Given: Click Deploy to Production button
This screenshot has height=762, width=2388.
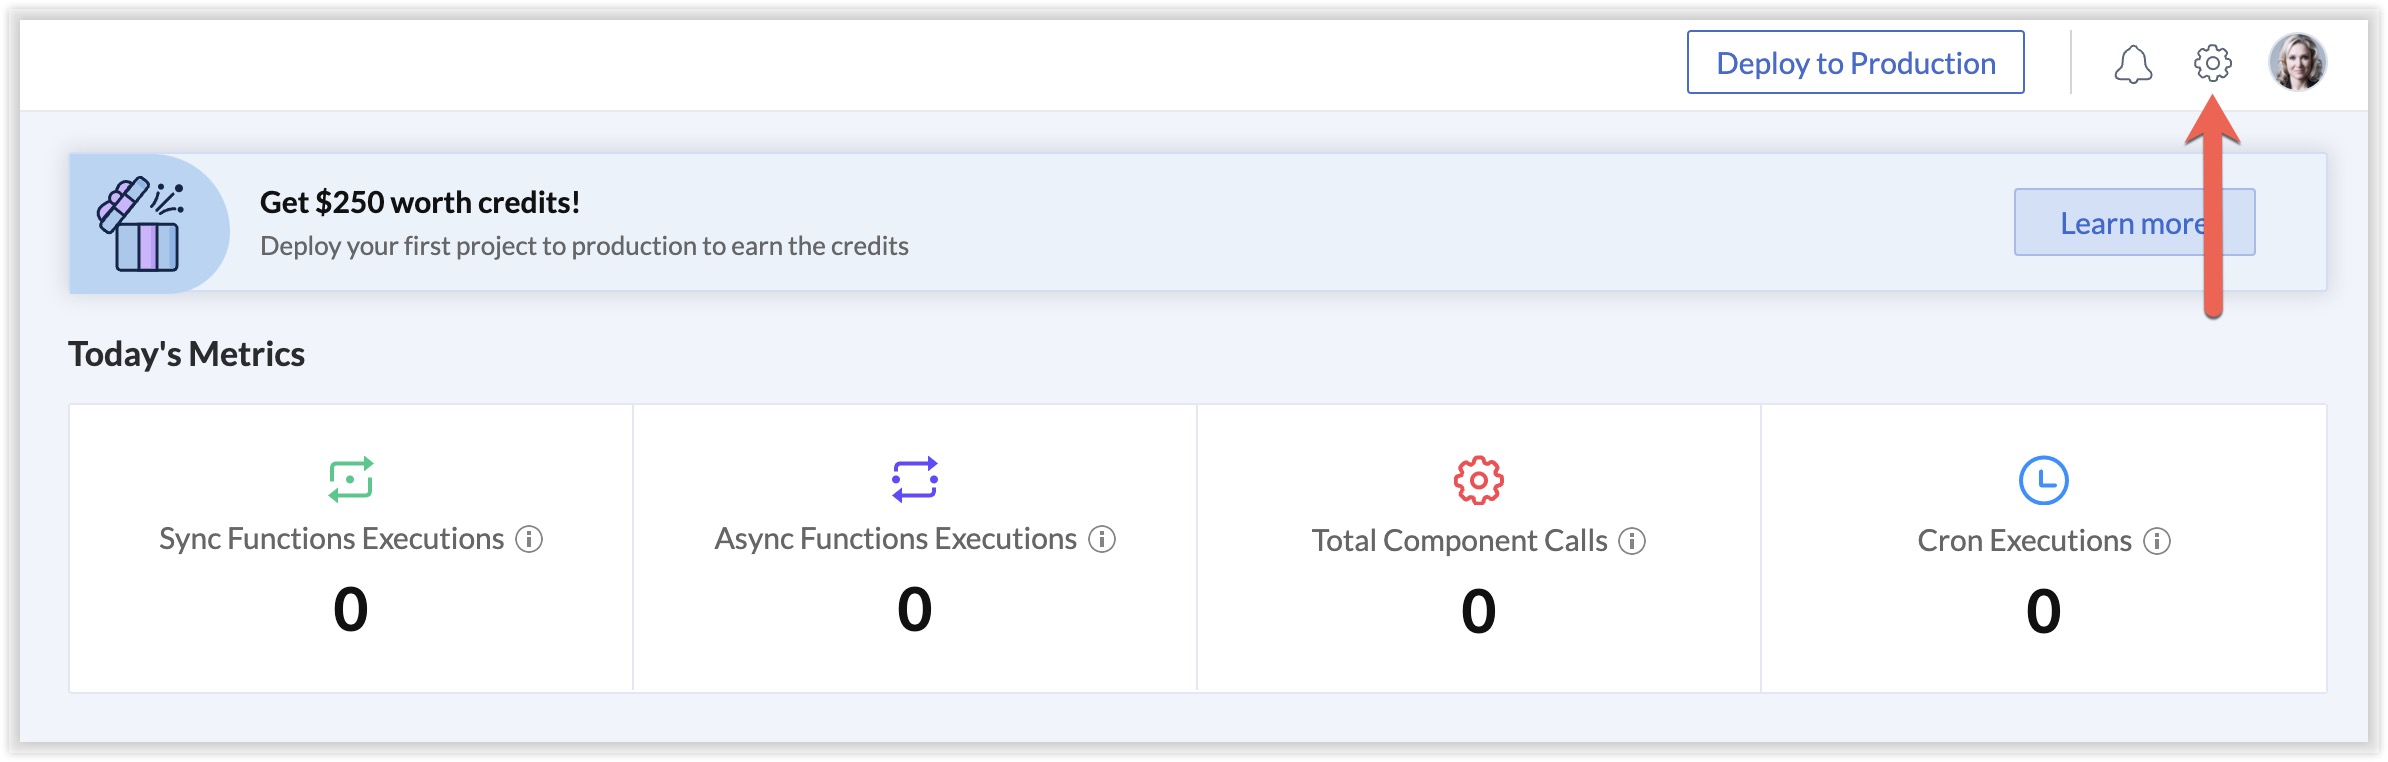Looking at the screenshot, I should pos(1855,63).
